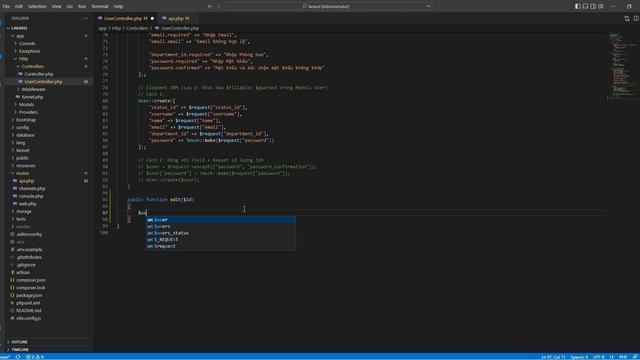Toggle secondary side bar layout icon
Screen dimensions: 640x360
pyautogui.click(x=593, y=7)
